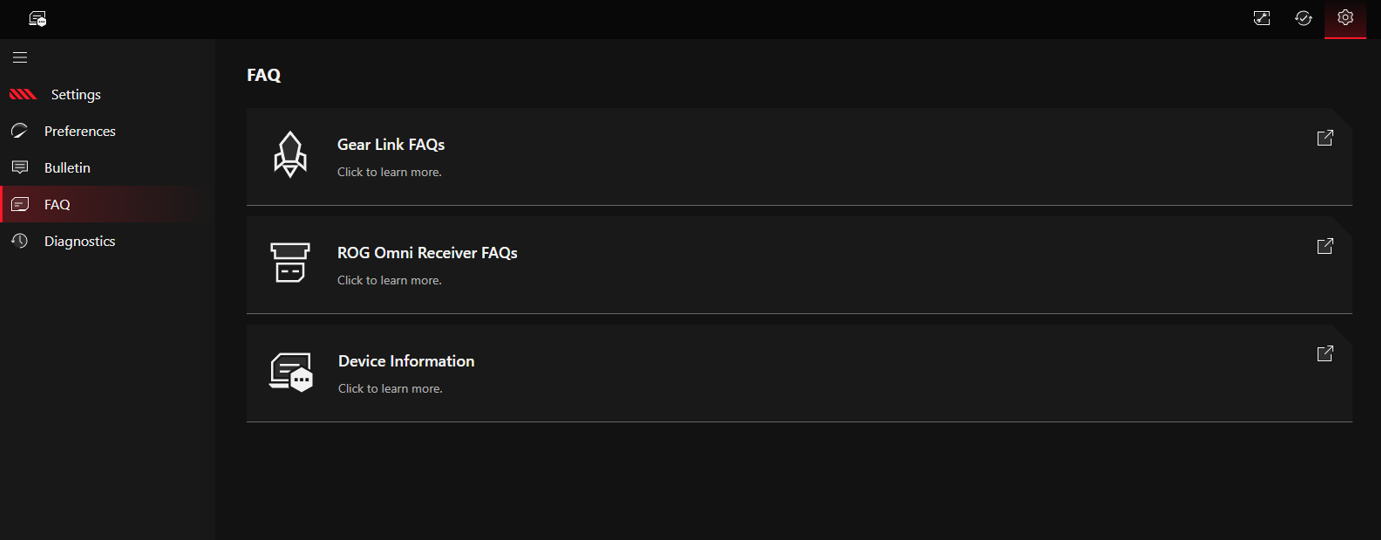Image resolution: width=1381 pixels, height=540 pixels.
Task: Open the update check icon with checkmark
Action: pyautogui.click(x=1303, y=18)
